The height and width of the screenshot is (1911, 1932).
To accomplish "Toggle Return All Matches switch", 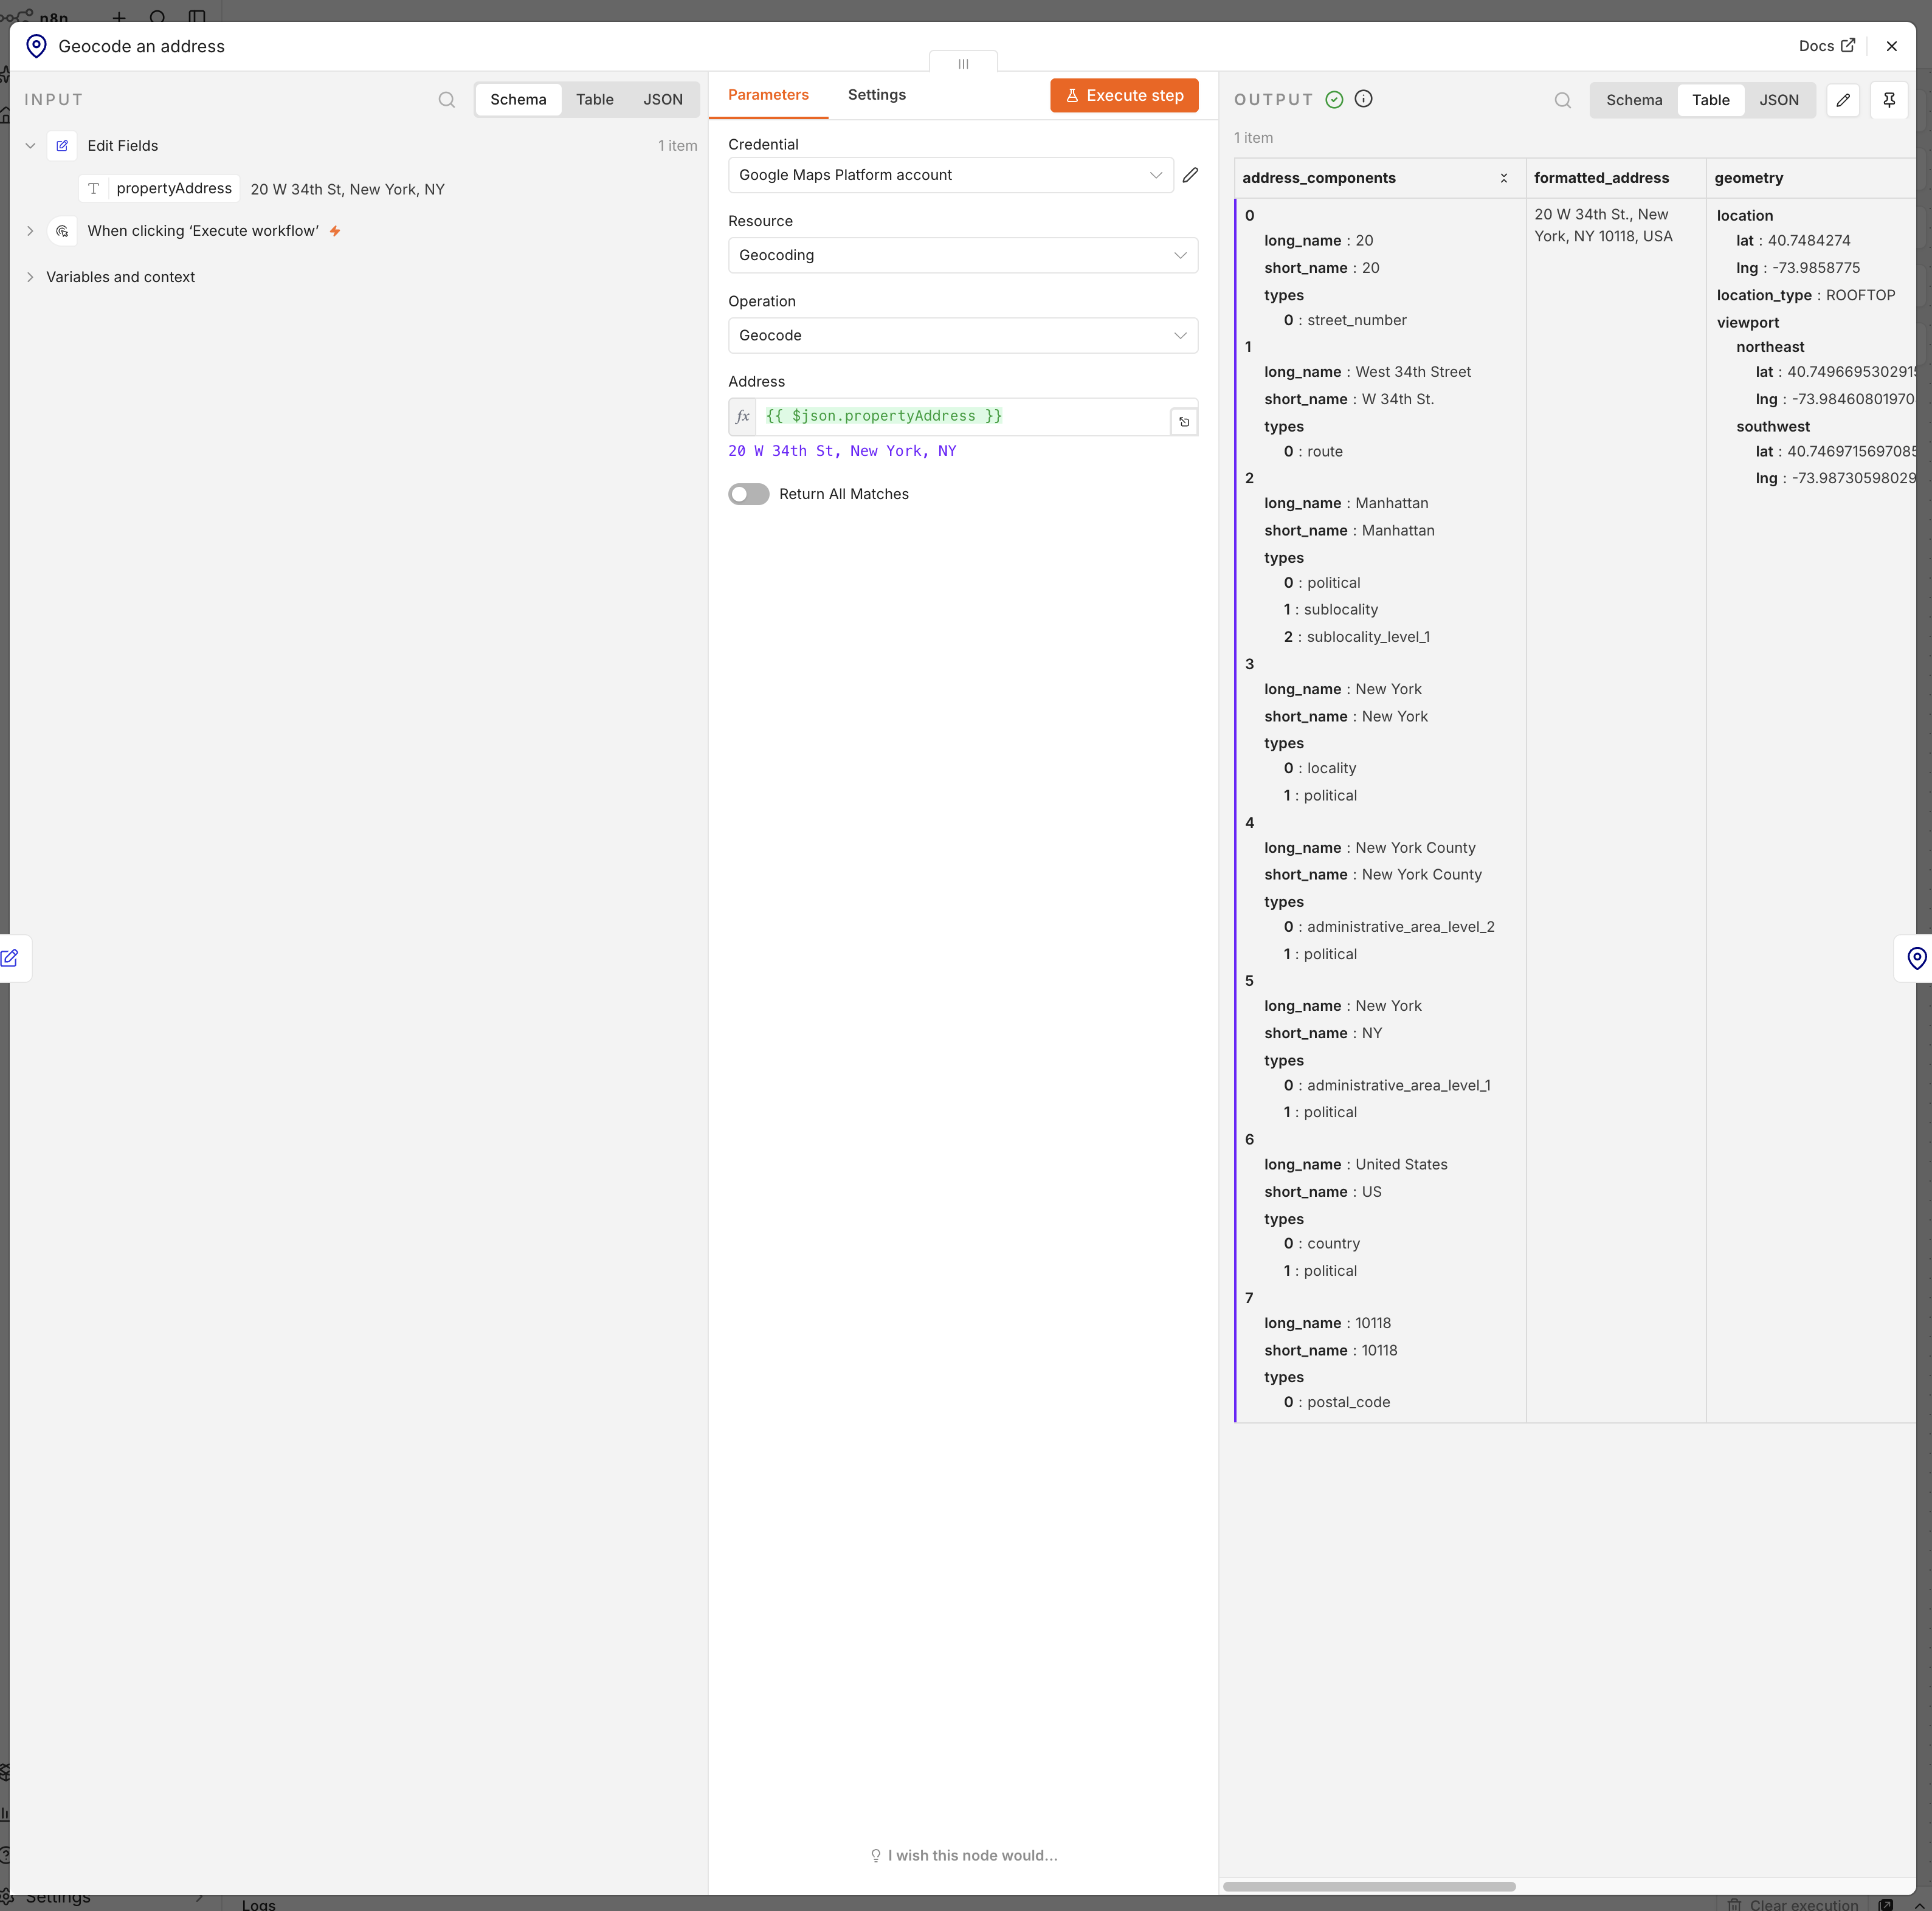I will click(x=749, y=494).
